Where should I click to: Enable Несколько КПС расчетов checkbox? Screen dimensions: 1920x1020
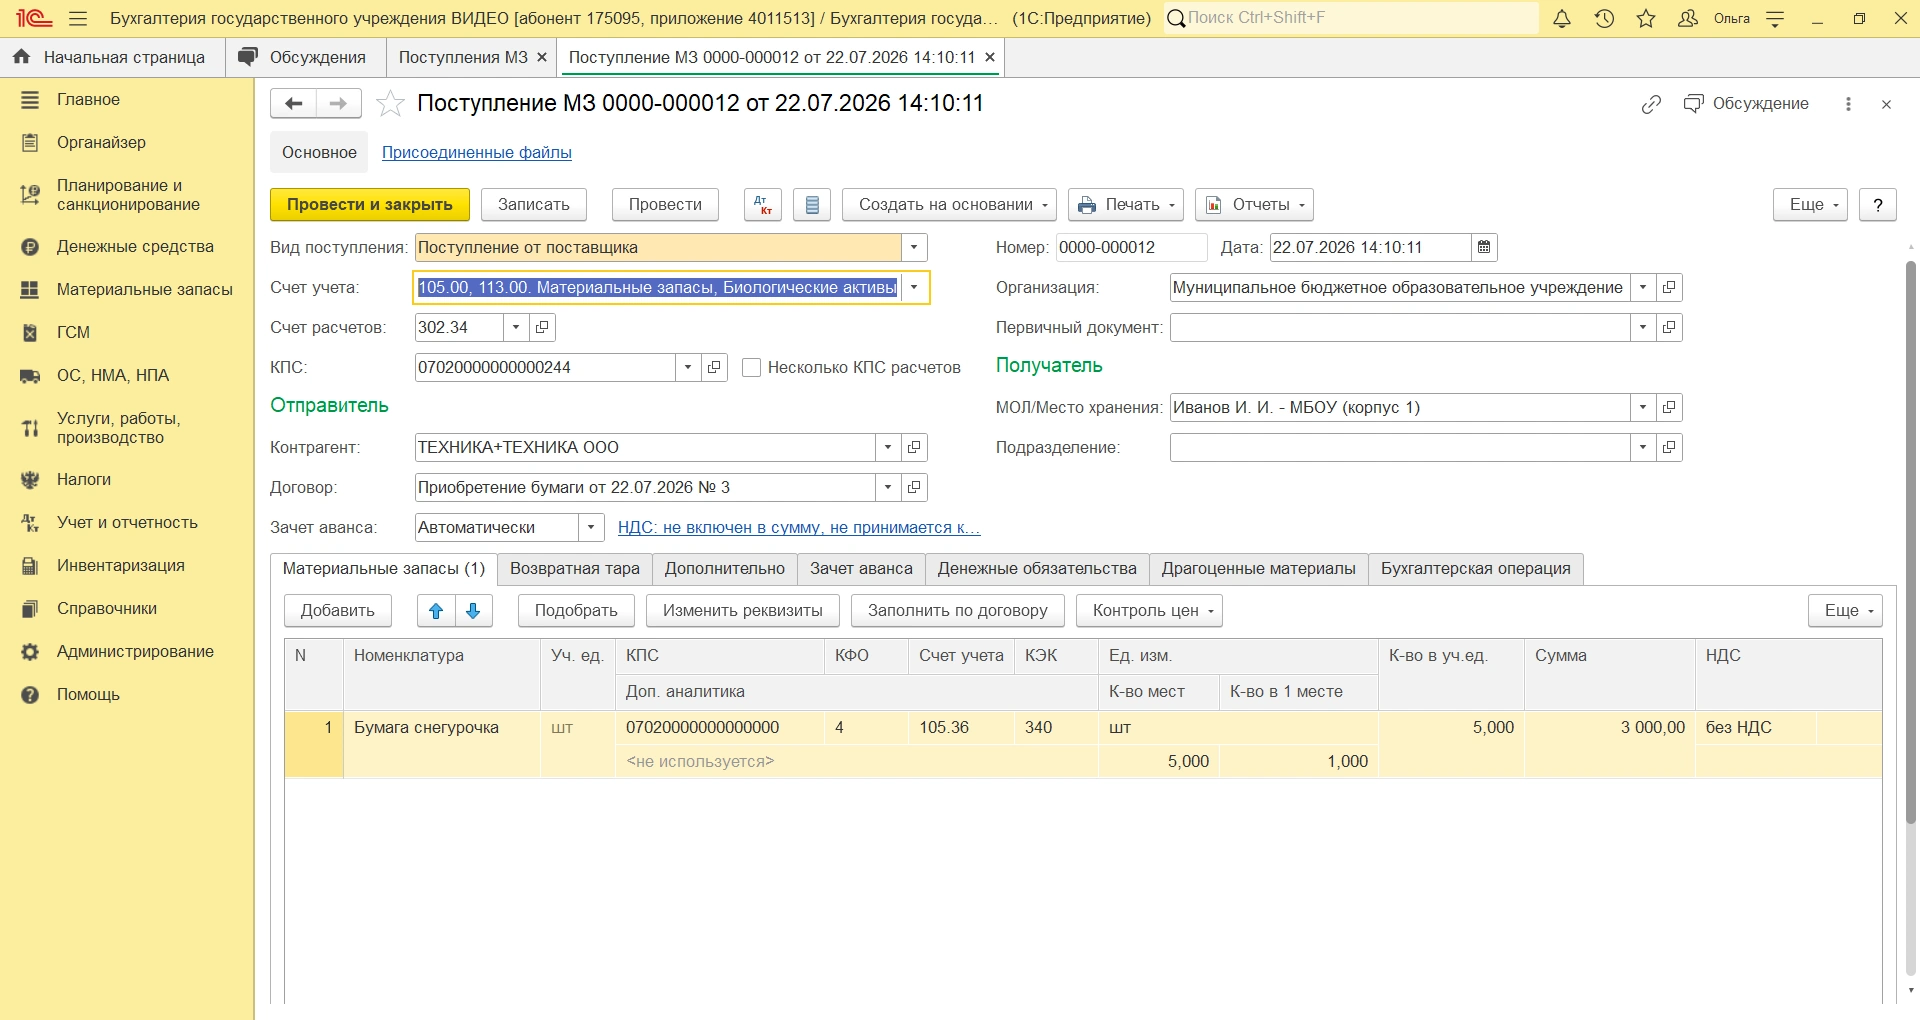click(x=752, y=368)
